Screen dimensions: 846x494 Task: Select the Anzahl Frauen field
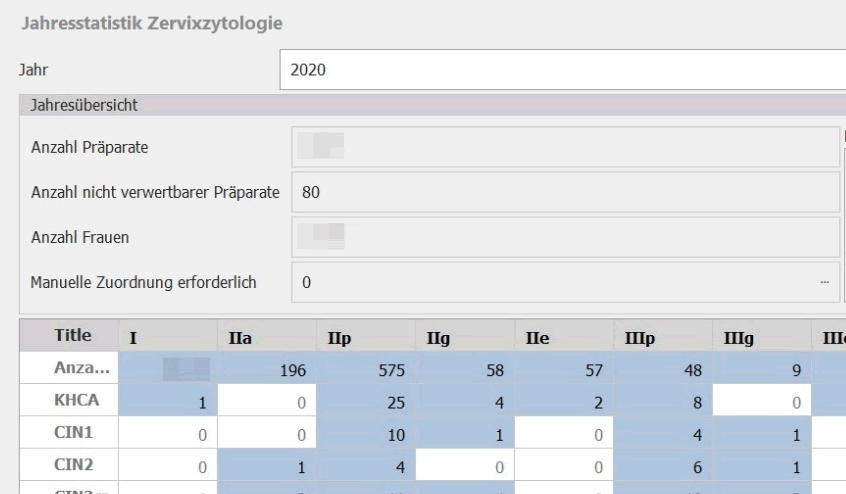[565, 237]
